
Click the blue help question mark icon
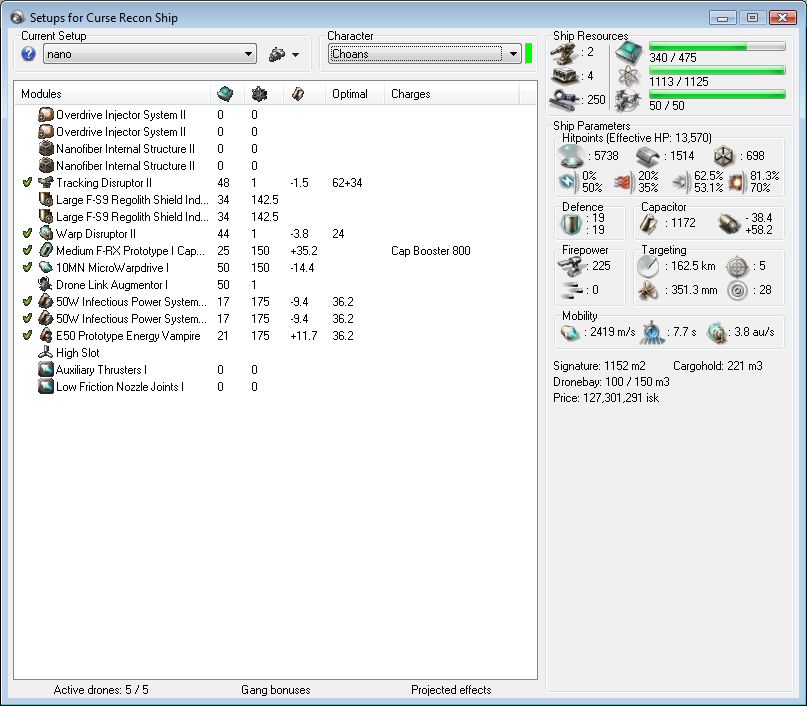tap(29, 54)
